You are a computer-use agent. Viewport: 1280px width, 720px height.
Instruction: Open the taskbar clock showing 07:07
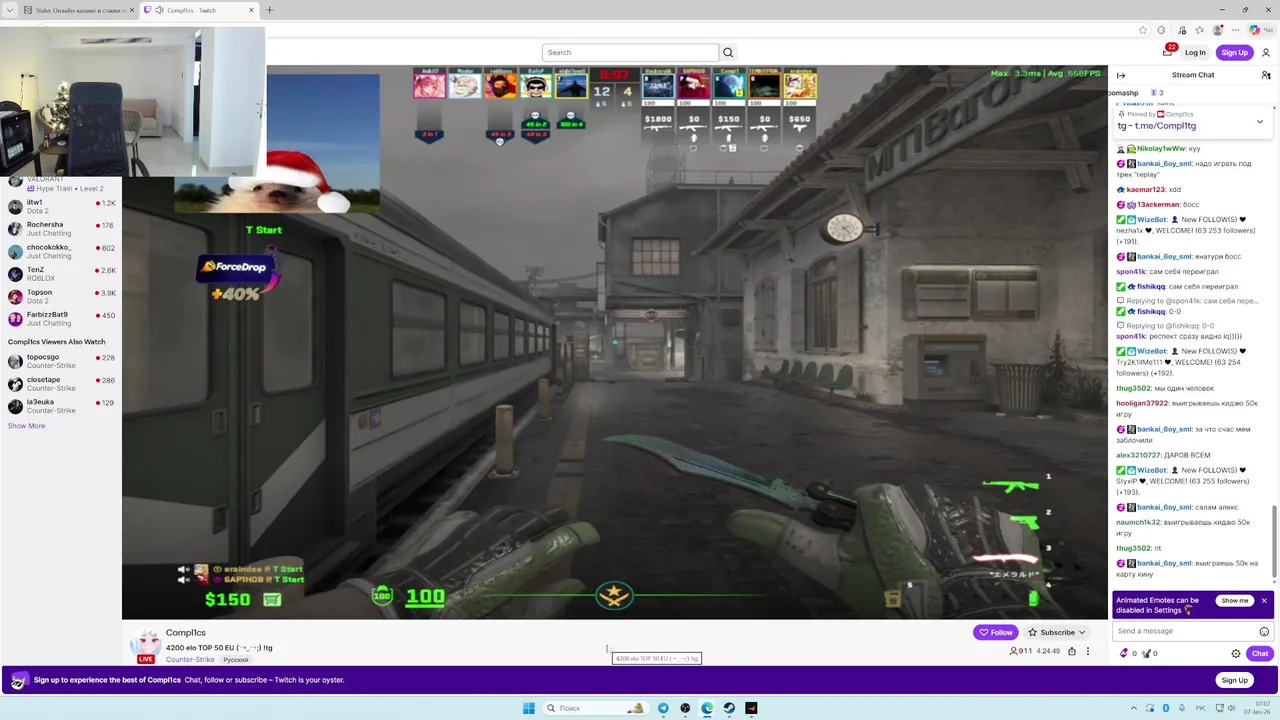tap(1257, 708)
